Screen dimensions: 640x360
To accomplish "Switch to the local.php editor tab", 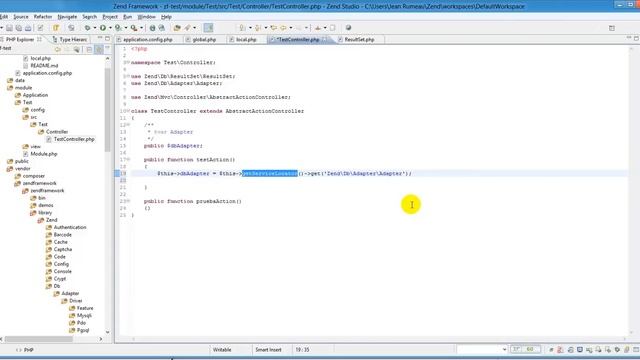I will coord(246,40).
